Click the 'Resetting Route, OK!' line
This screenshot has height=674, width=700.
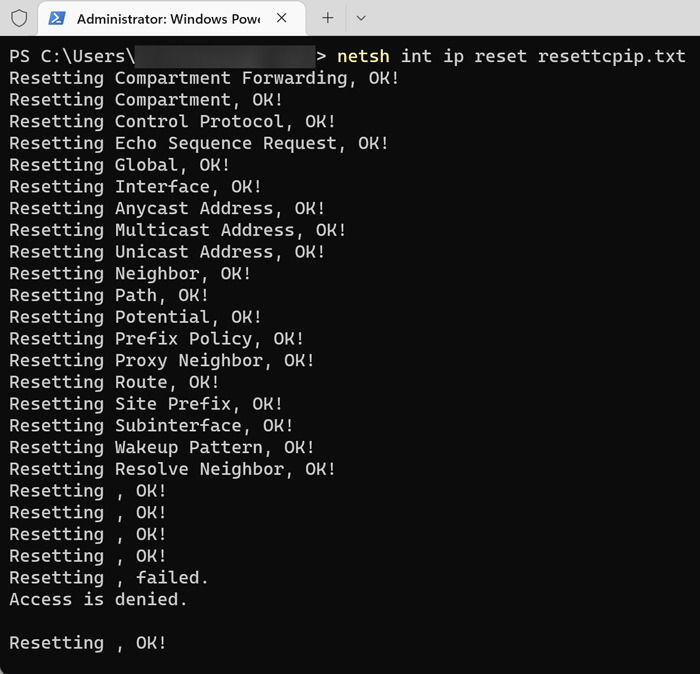pos(114,383)
